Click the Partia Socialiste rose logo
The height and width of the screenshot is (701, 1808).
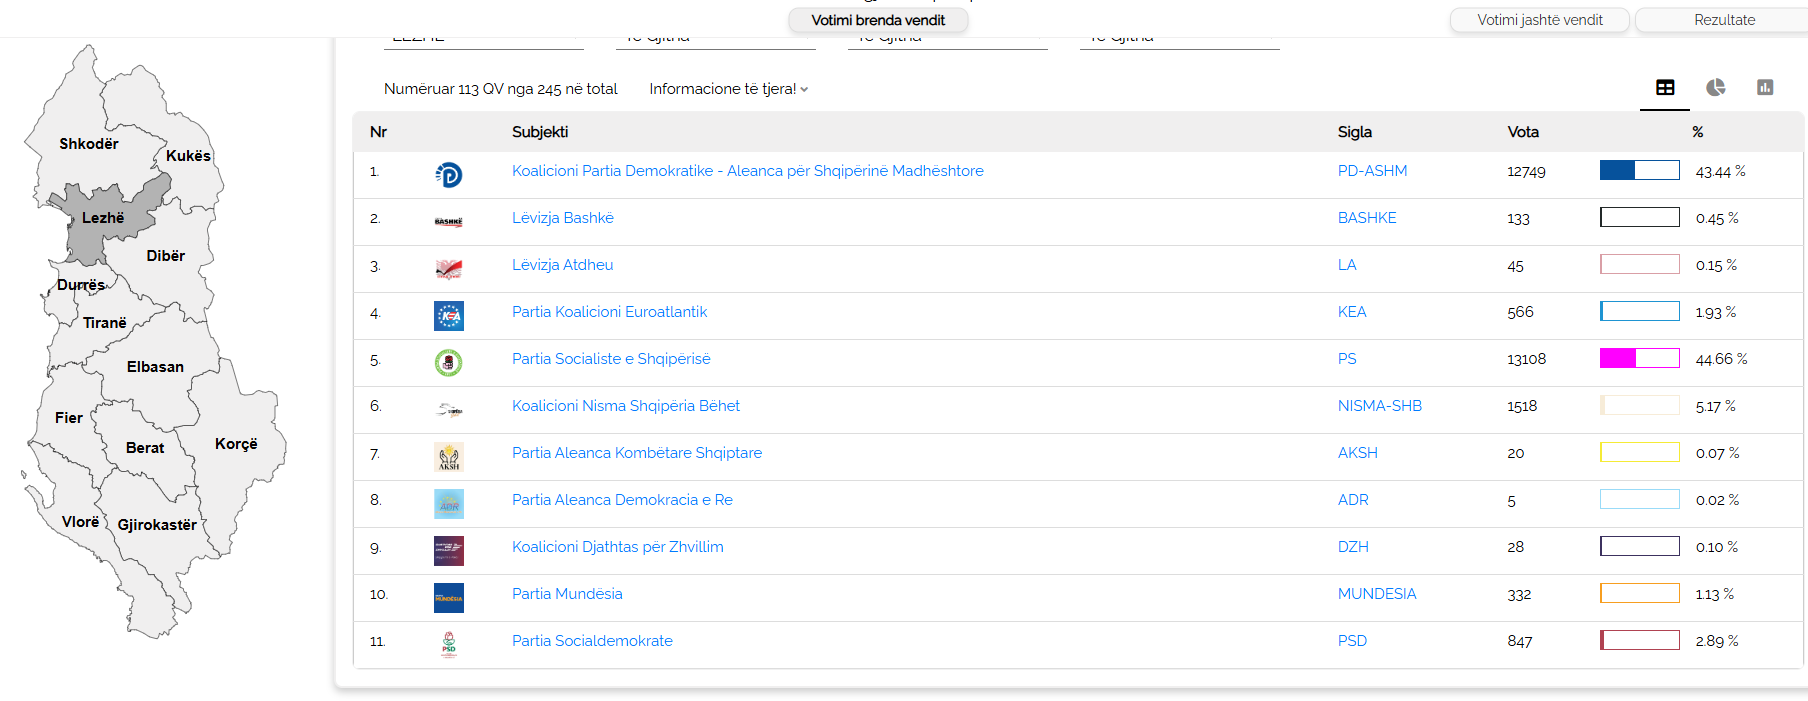coord(449,362)
